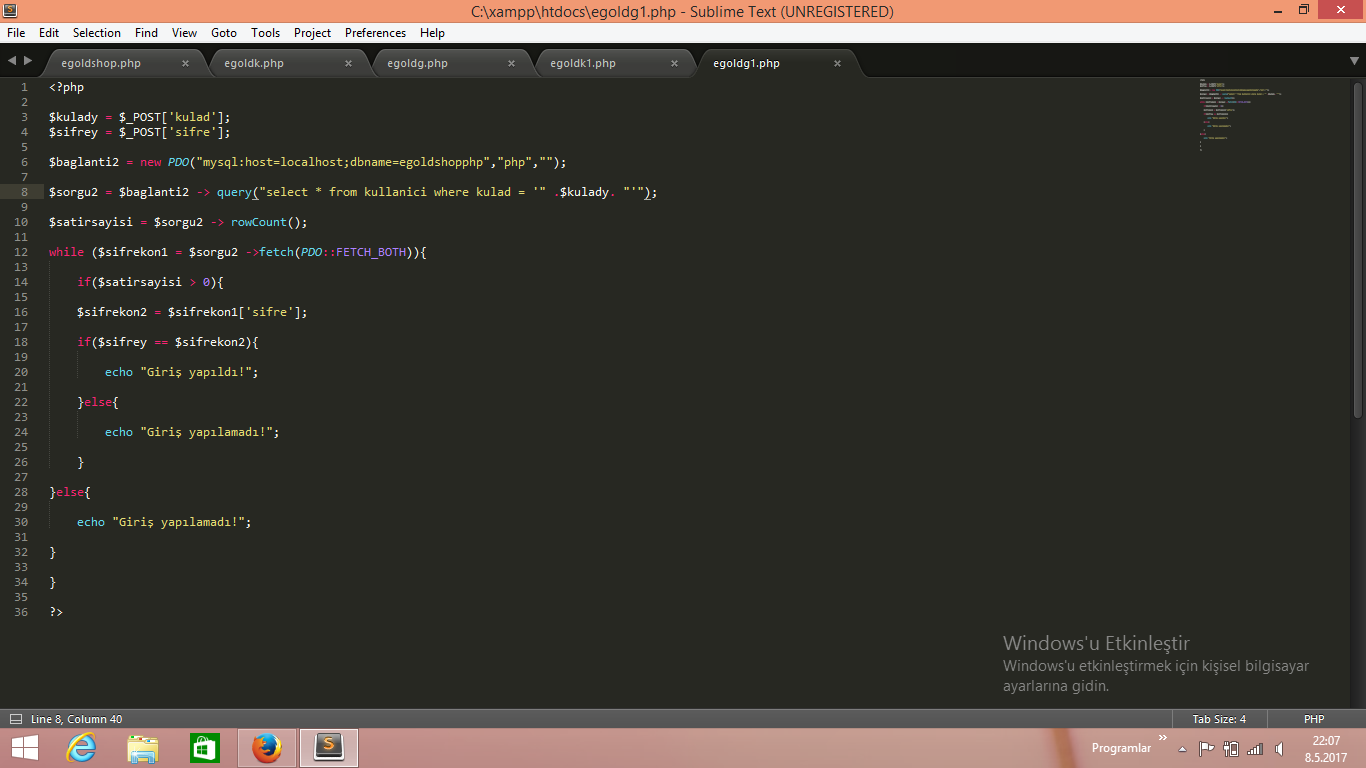Go to next tab with right arrow

(28, 61)
